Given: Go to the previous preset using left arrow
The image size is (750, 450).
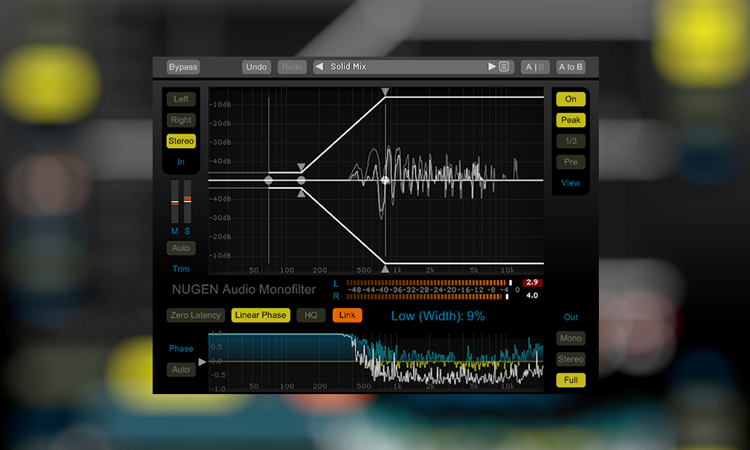Looking at the screenshot, I should (x=319, y=67).
